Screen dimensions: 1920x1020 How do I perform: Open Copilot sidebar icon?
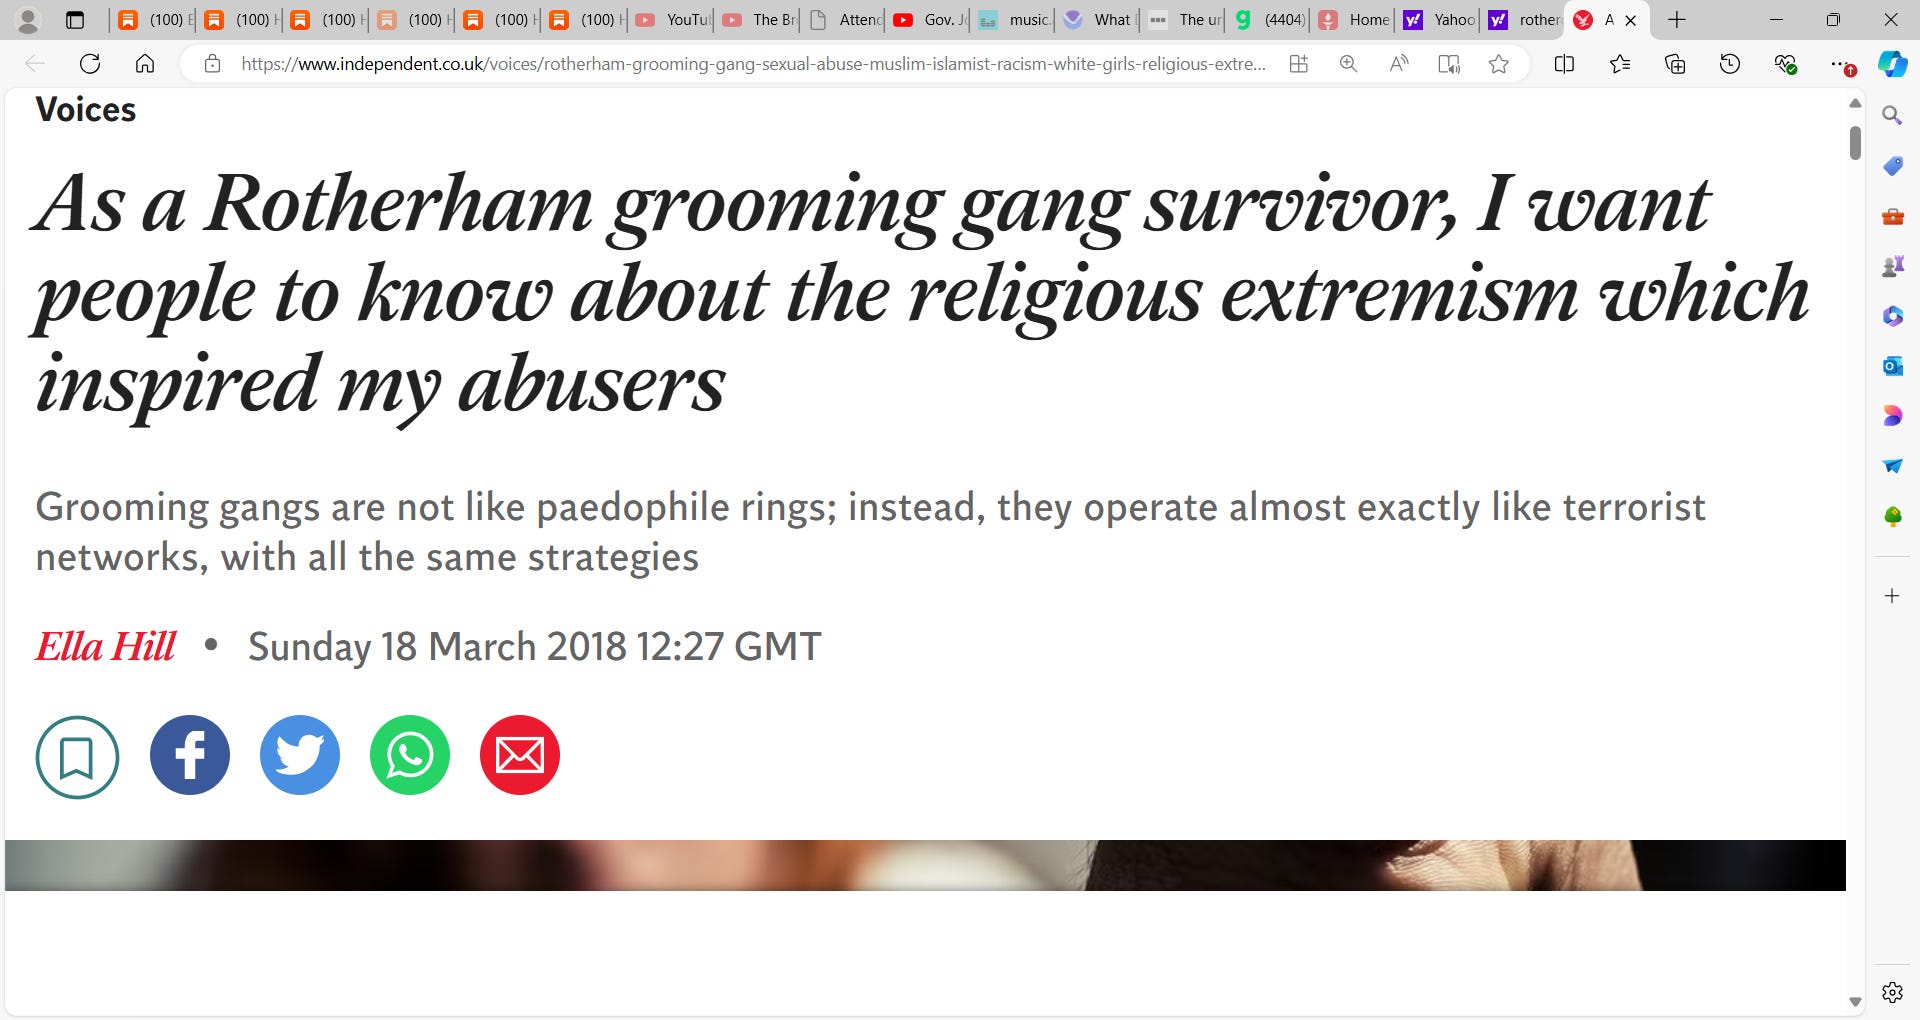1892,64
